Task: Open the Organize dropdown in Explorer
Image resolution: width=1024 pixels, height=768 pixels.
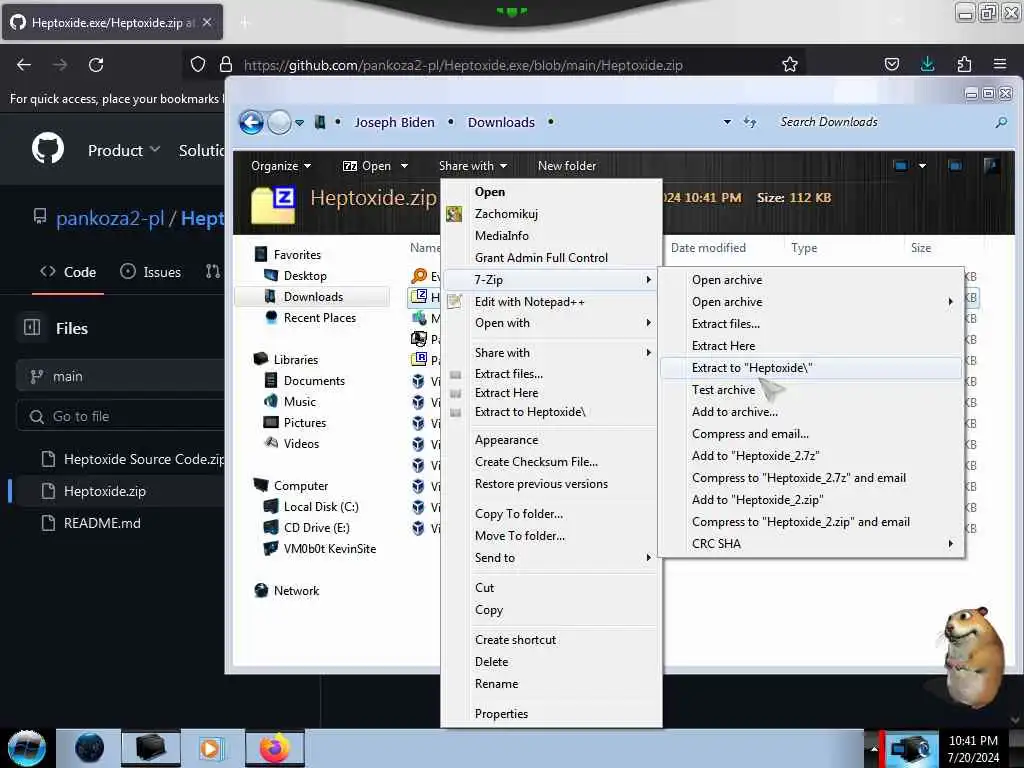Action: point(281,166)
